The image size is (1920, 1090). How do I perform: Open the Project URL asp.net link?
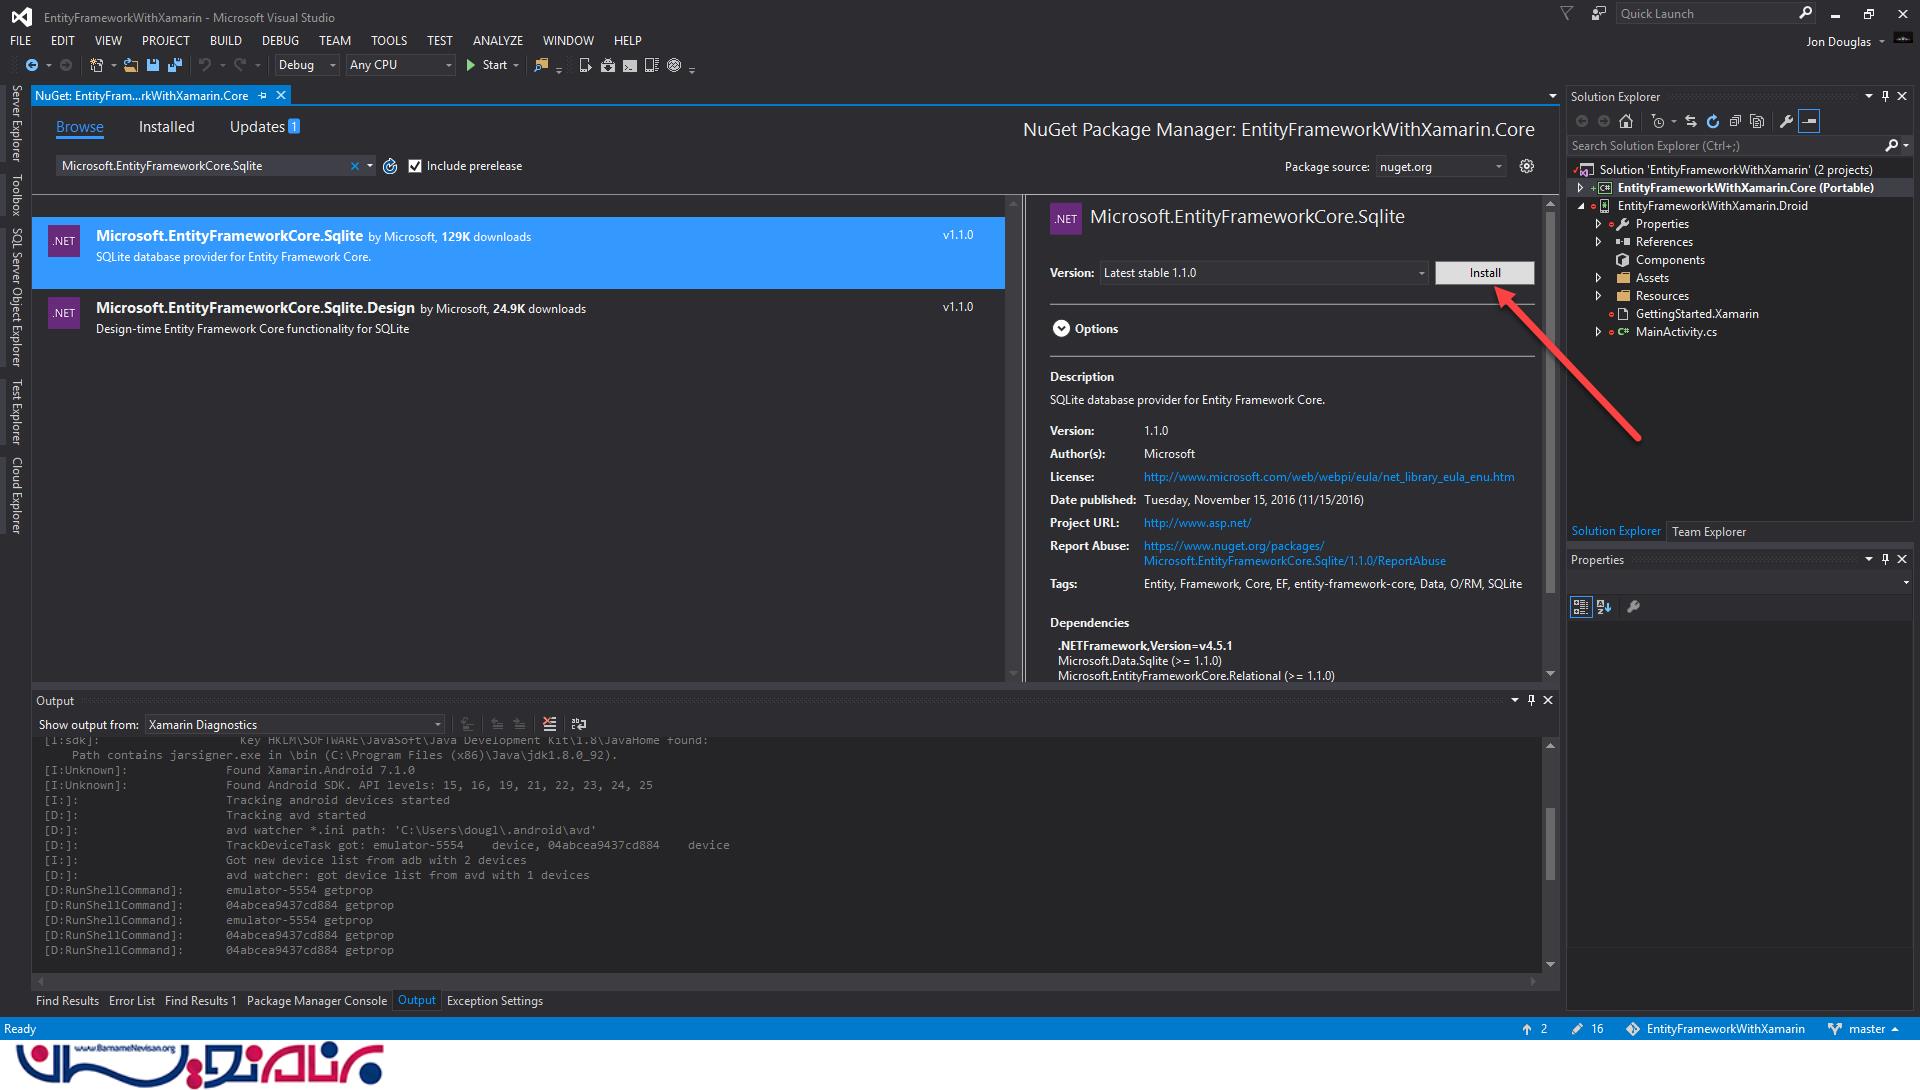coord(1197,523)
